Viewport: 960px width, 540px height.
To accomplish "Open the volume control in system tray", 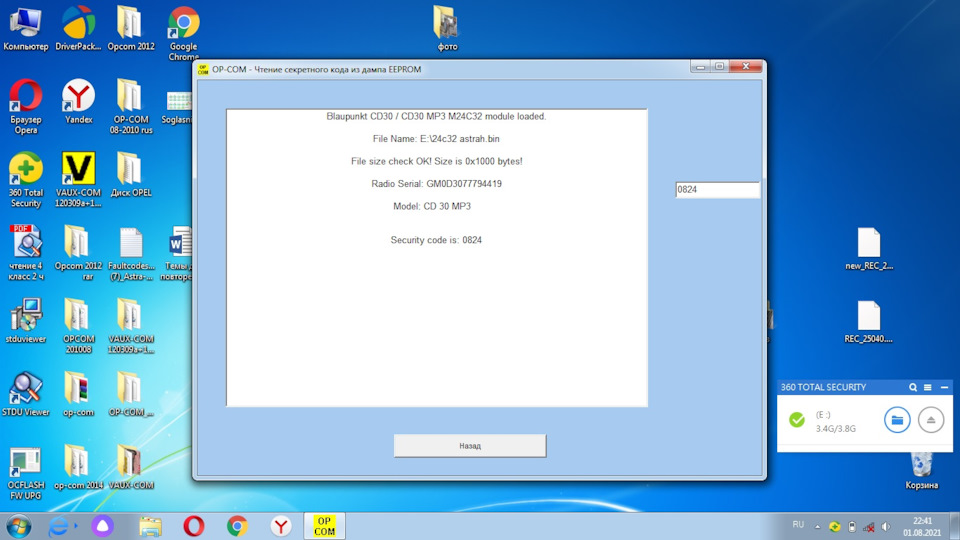I will (x=886, y=527).
